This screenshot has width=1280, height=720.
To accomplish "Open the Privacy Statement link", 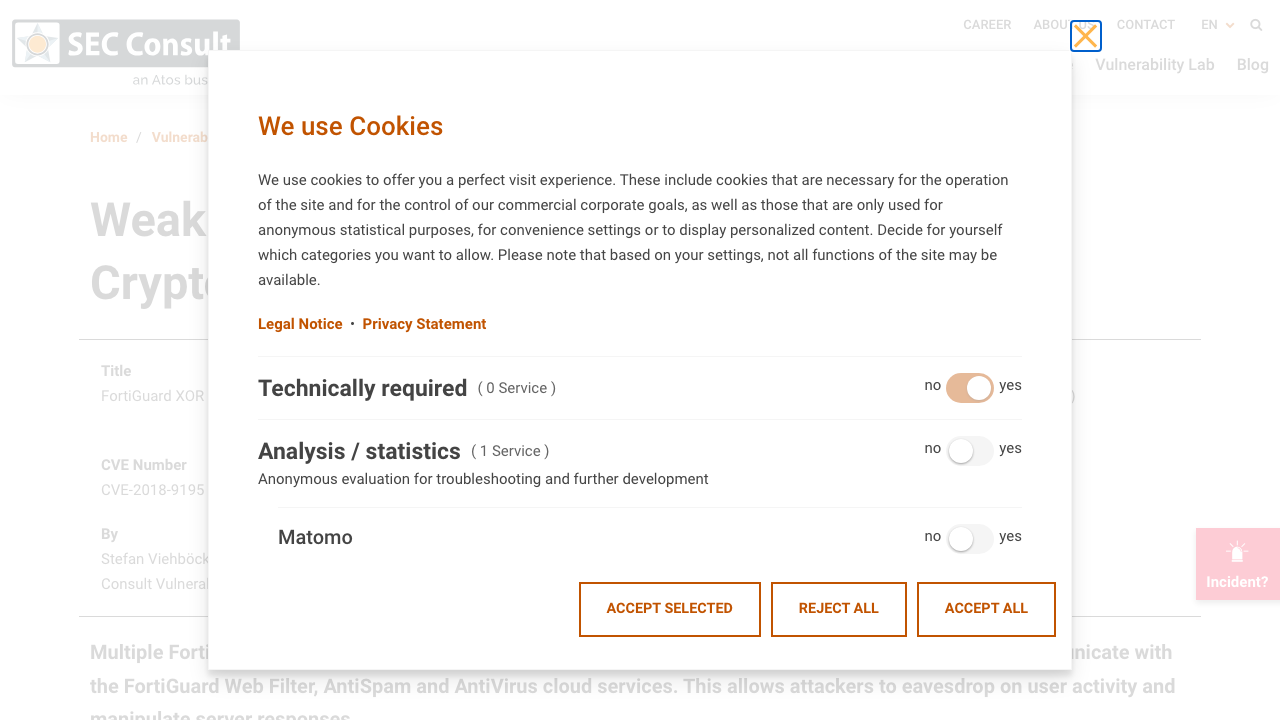I will tap(424, 324).
